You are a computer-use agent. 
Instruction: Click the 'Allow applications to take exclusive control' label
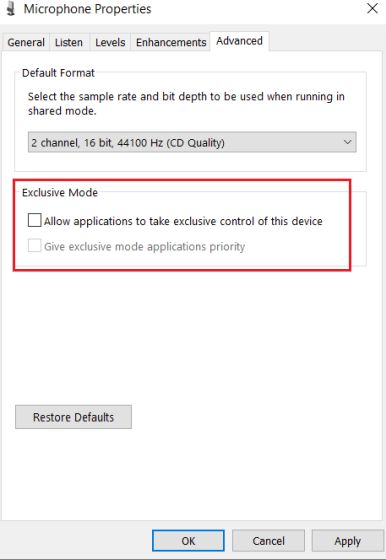coord(183,221)
